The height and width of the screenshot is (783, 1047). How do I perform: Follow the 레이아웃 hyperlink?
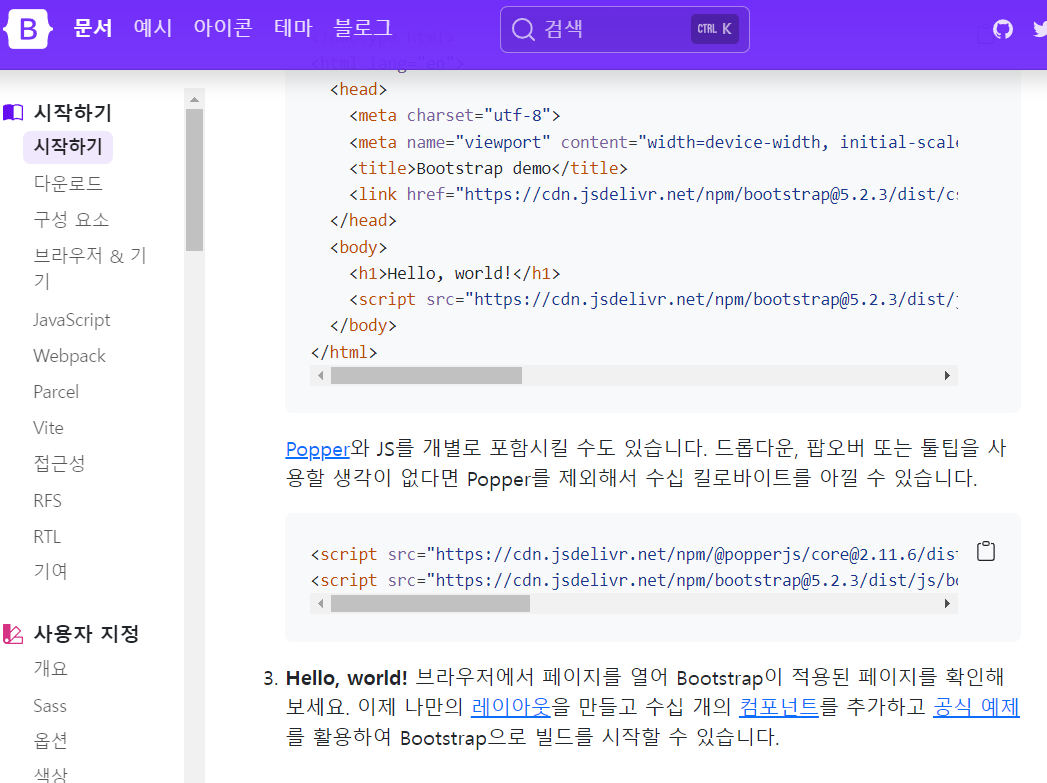click(511, 706)
